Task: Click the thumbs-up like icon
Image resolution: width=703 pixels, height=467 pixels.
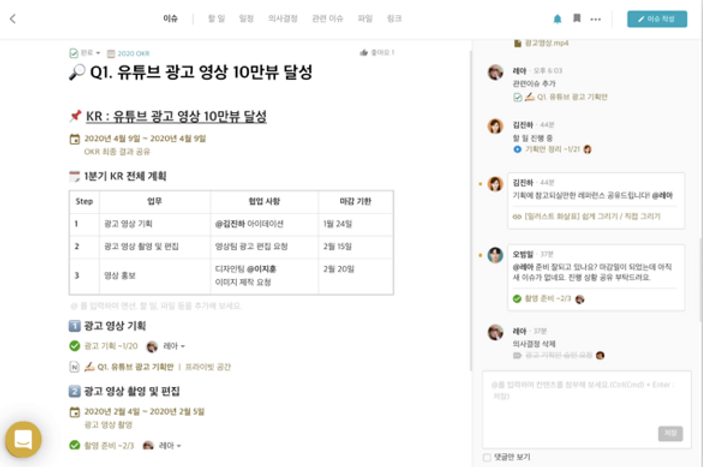Action: point(364,52)
